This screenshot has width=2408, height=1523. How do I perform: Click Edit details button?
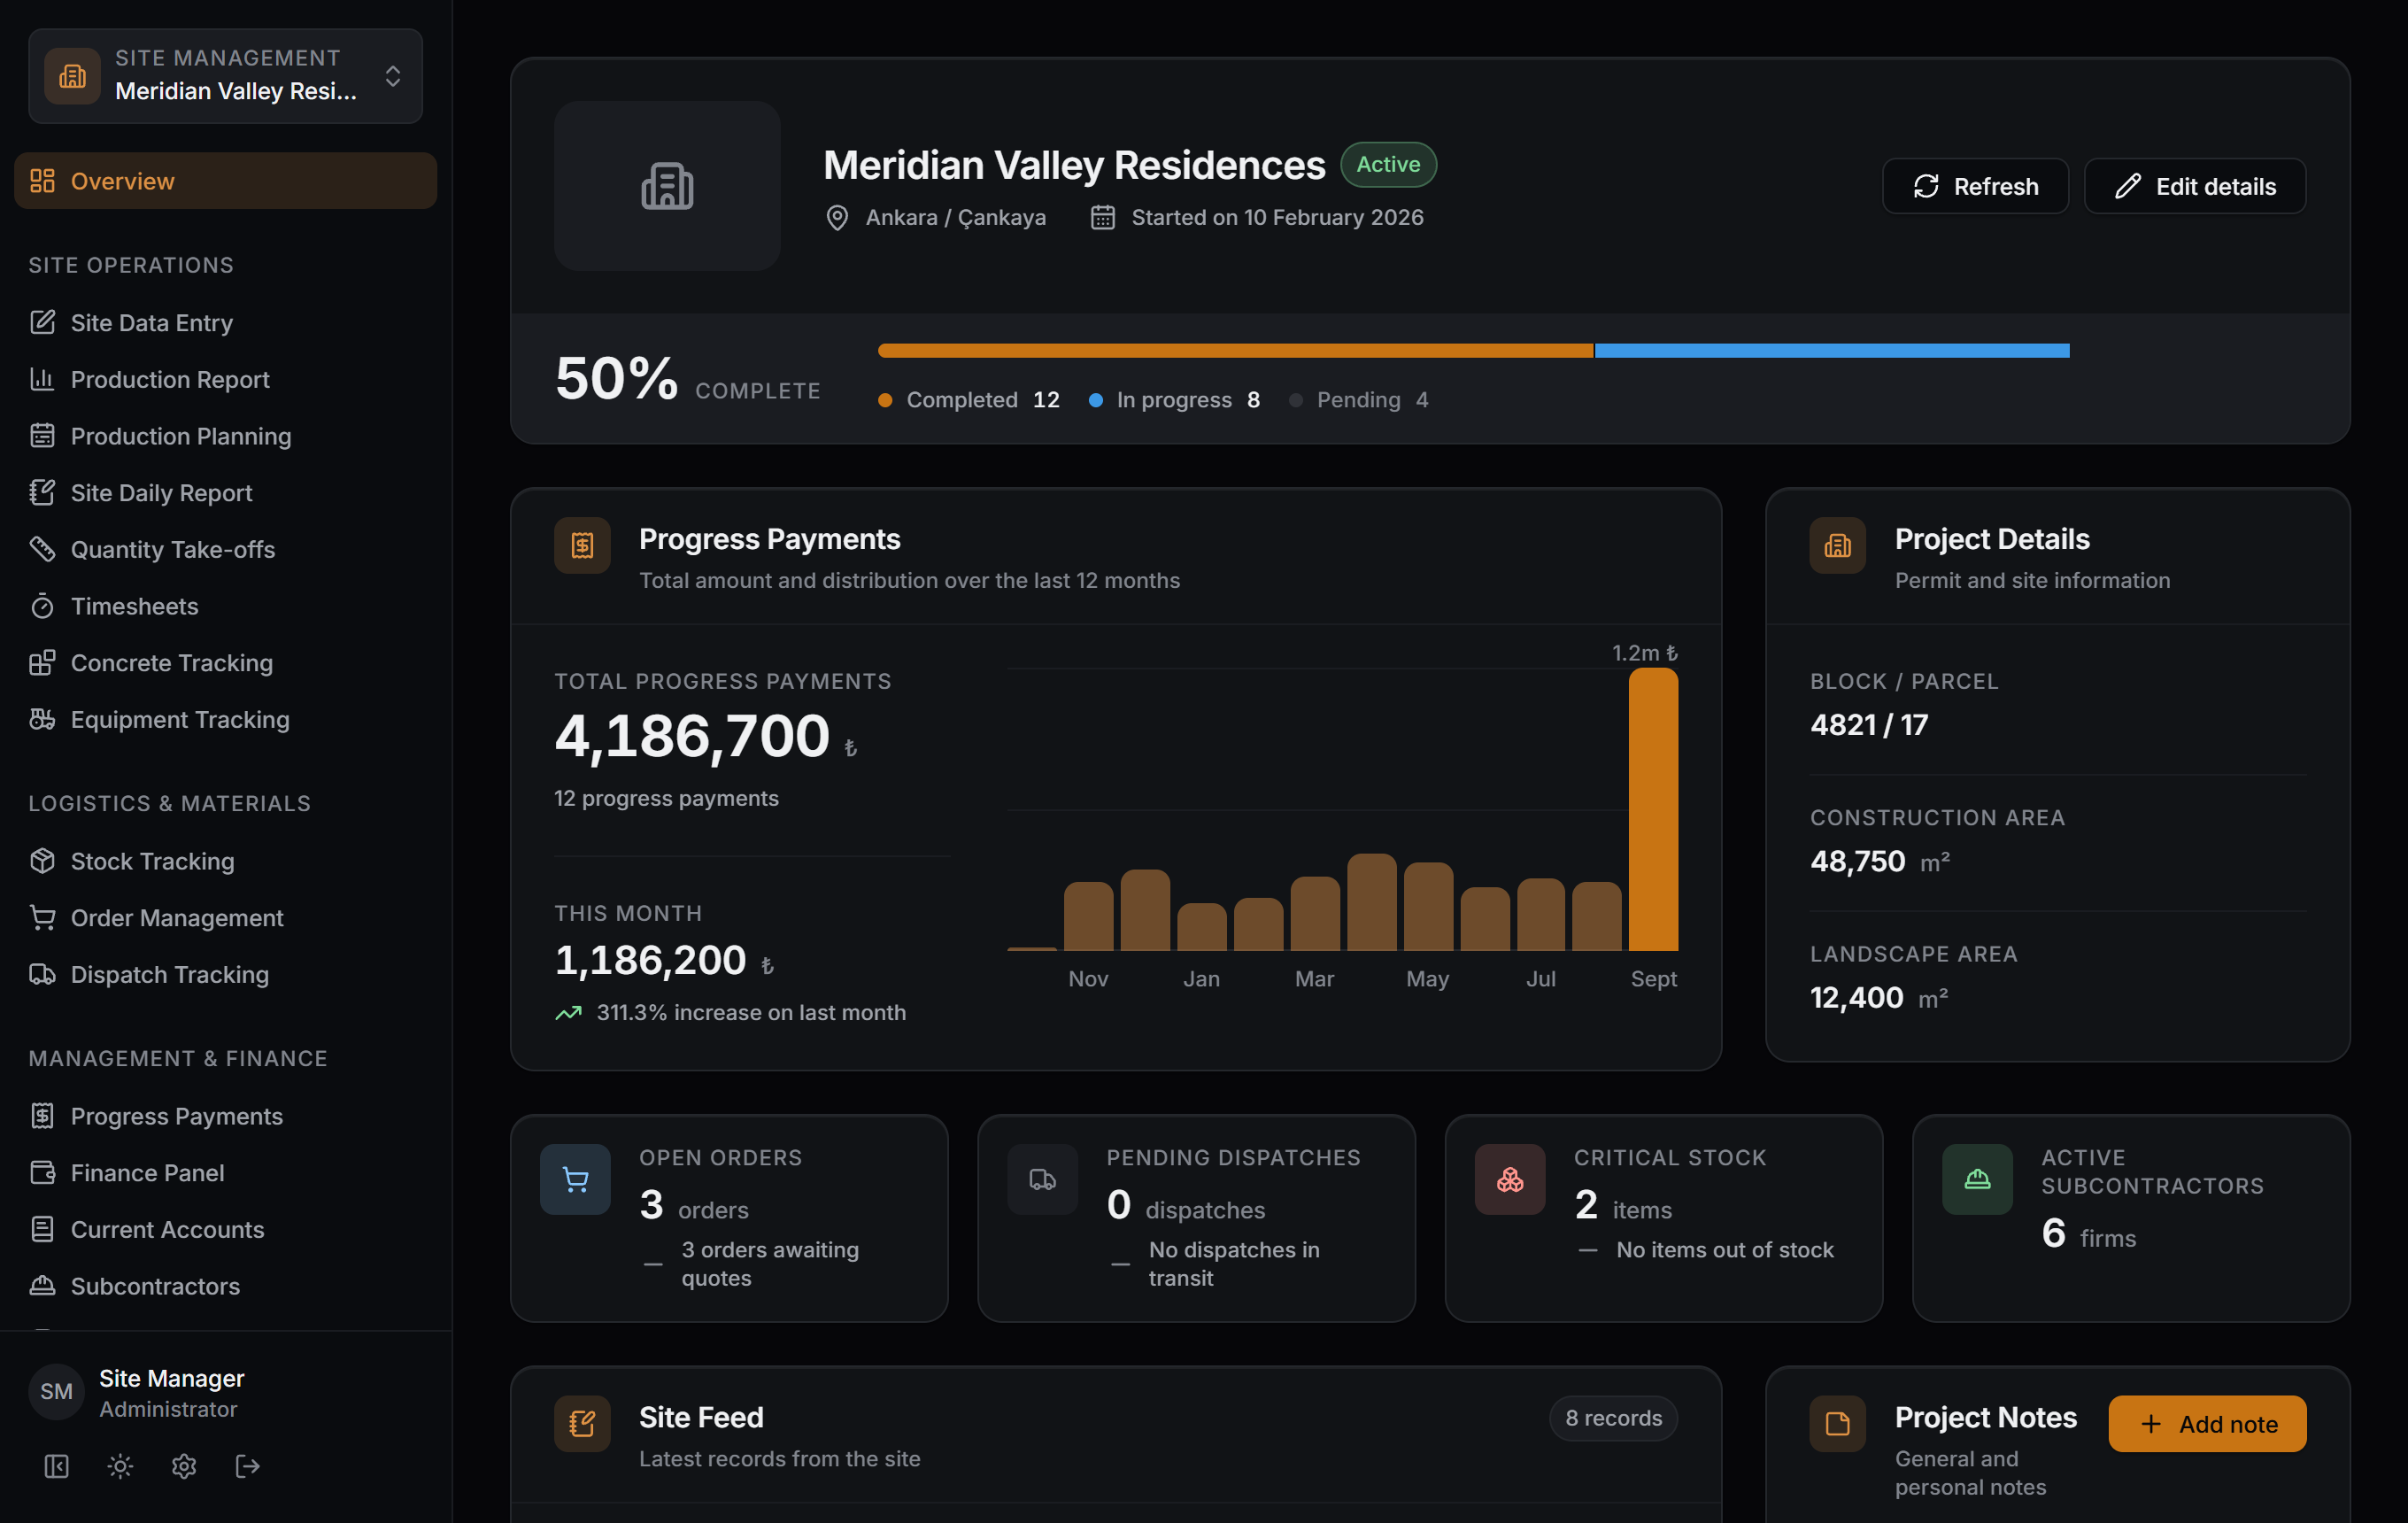[x=2195, y=186]
